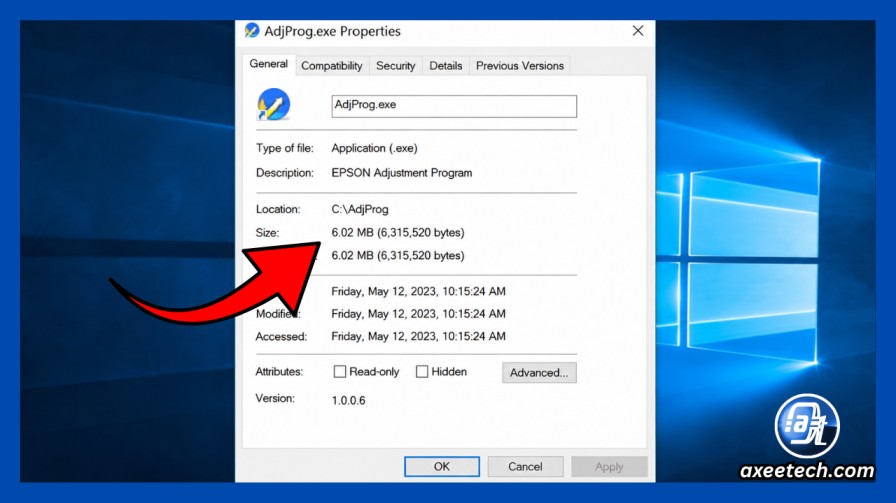Open the Advanced... attributes dialog
The image size is (896, 503).
point(539,373)
